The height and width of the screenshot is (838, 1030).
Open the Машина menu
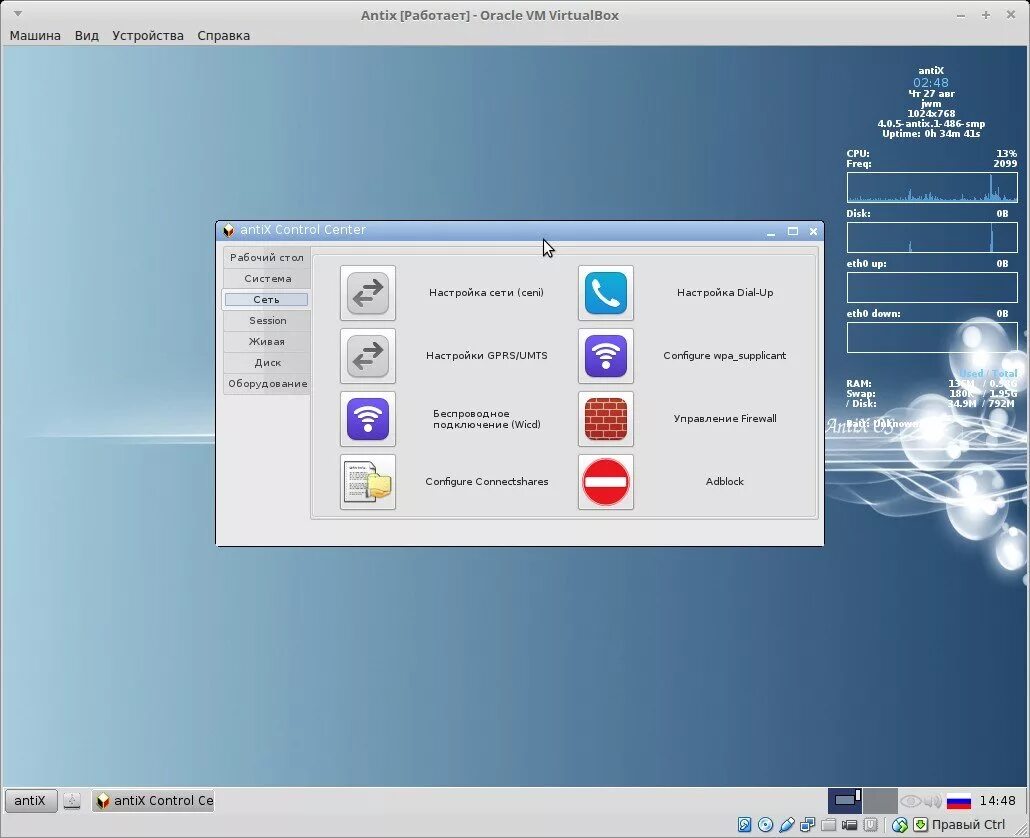click(35, 35)
